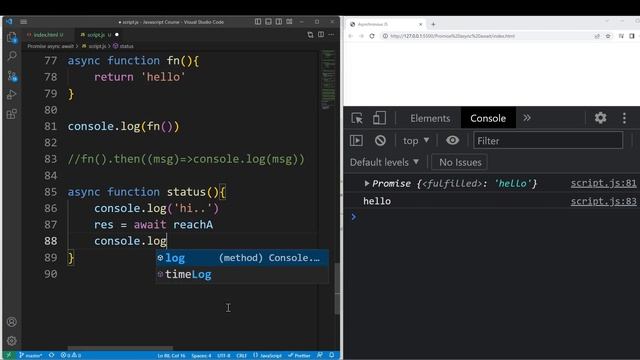Open the Source Control view

(x=12, y=76)
